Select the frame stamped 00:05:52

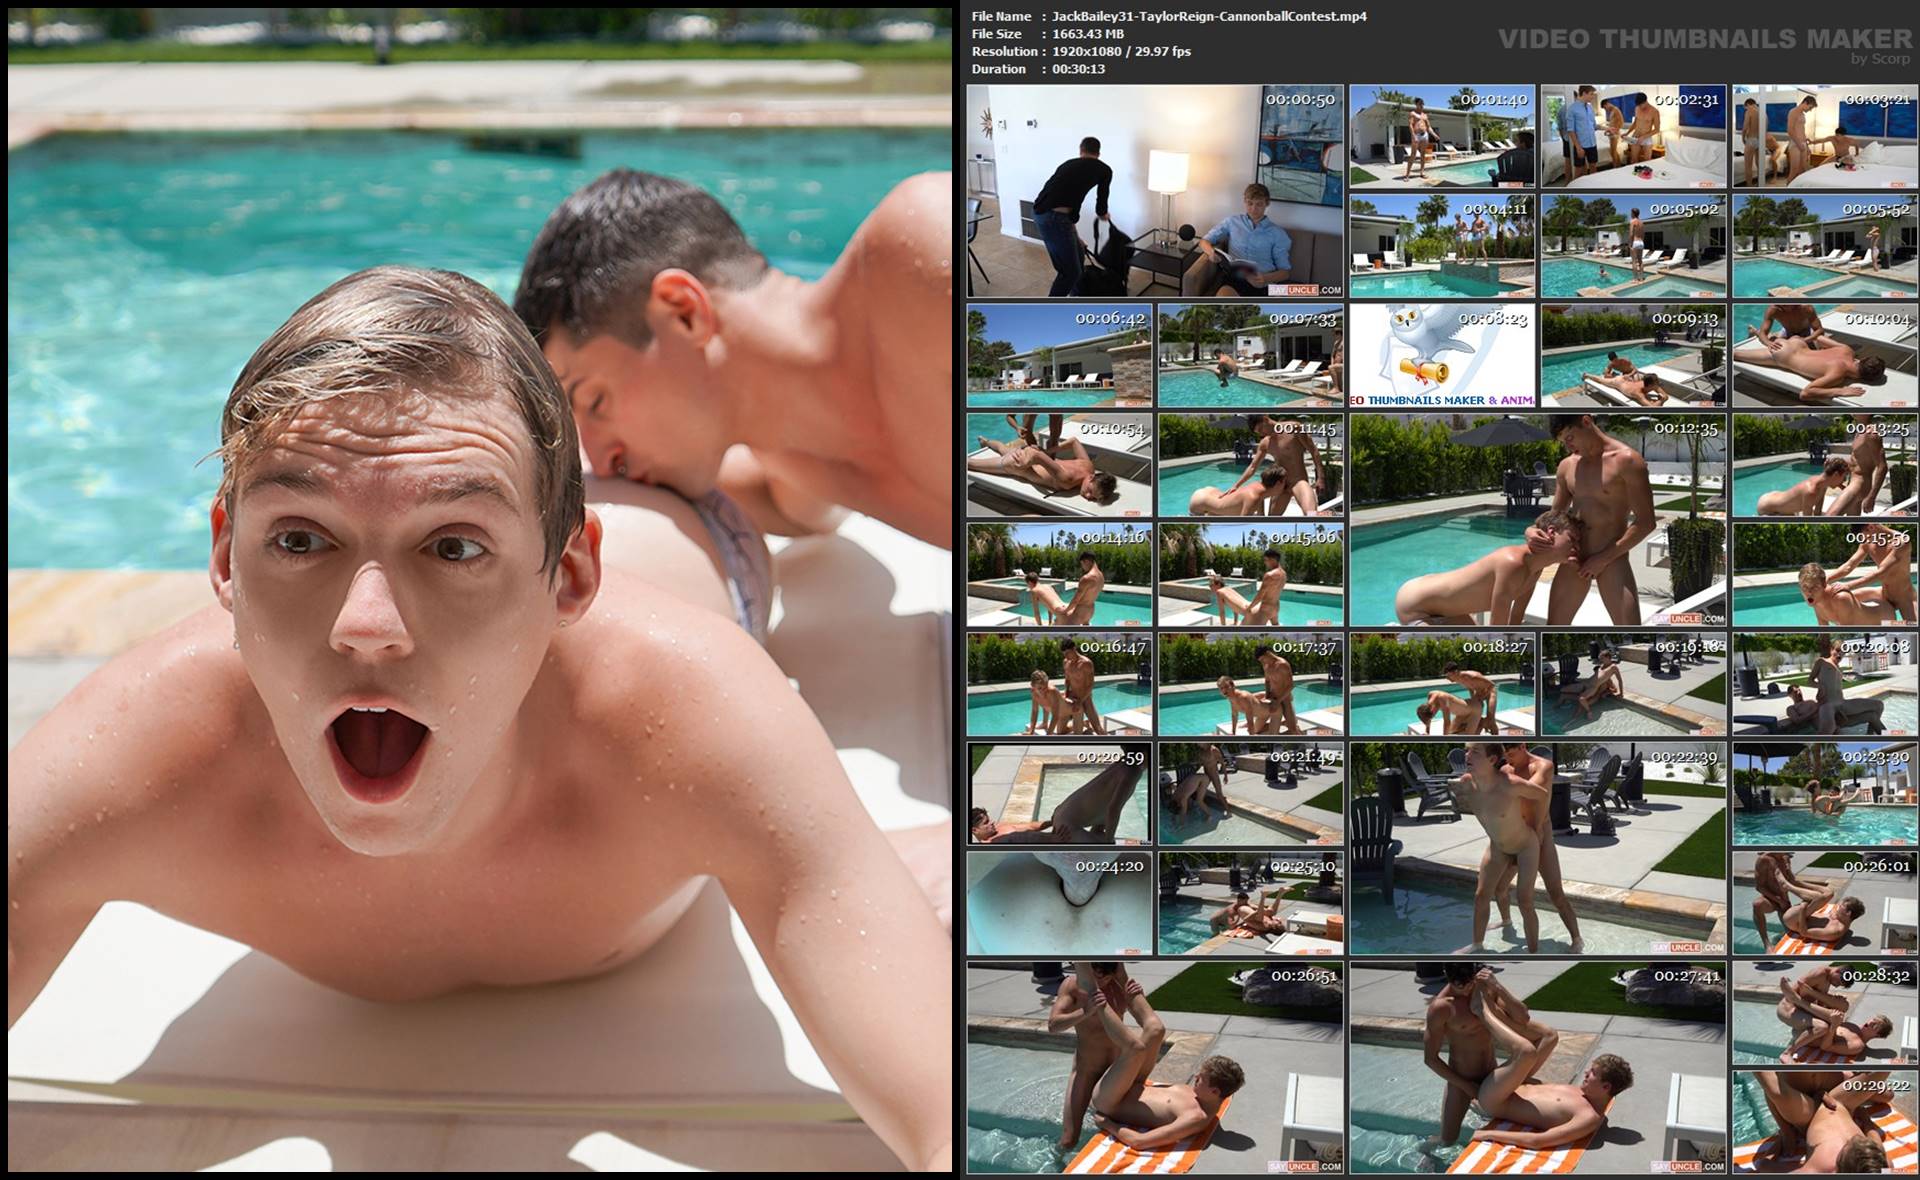pyautogui.click(x=1825, y=246)
